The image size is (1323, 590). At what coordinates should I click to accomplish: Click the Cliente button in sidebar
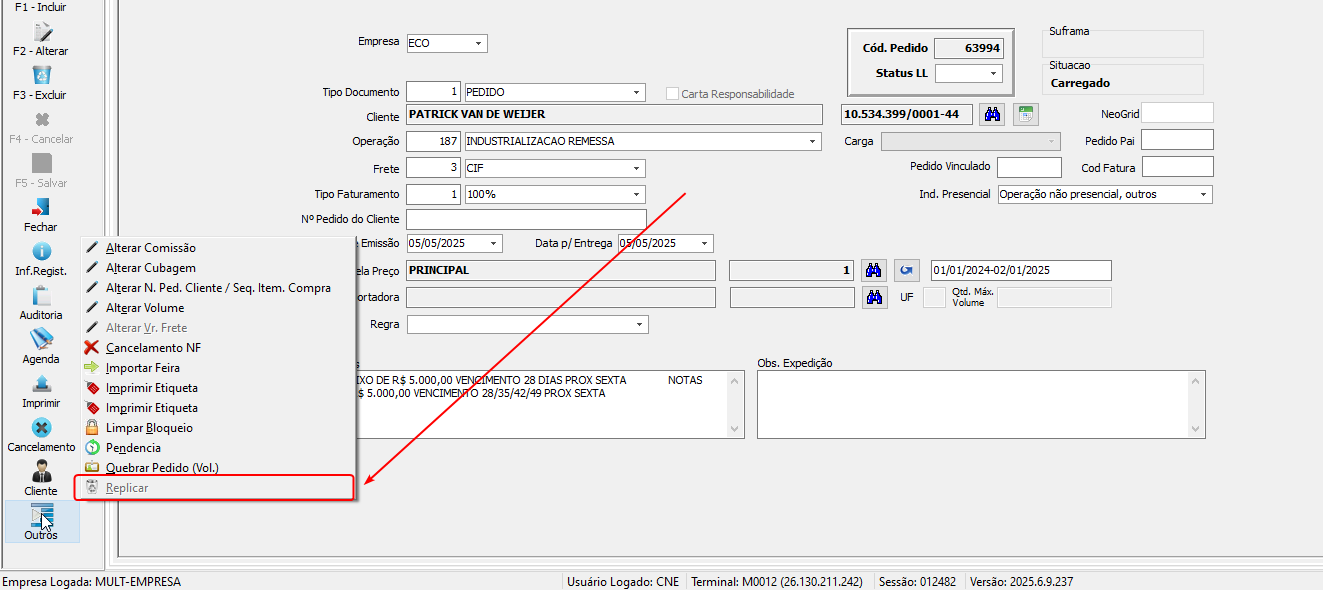(41, 478)
